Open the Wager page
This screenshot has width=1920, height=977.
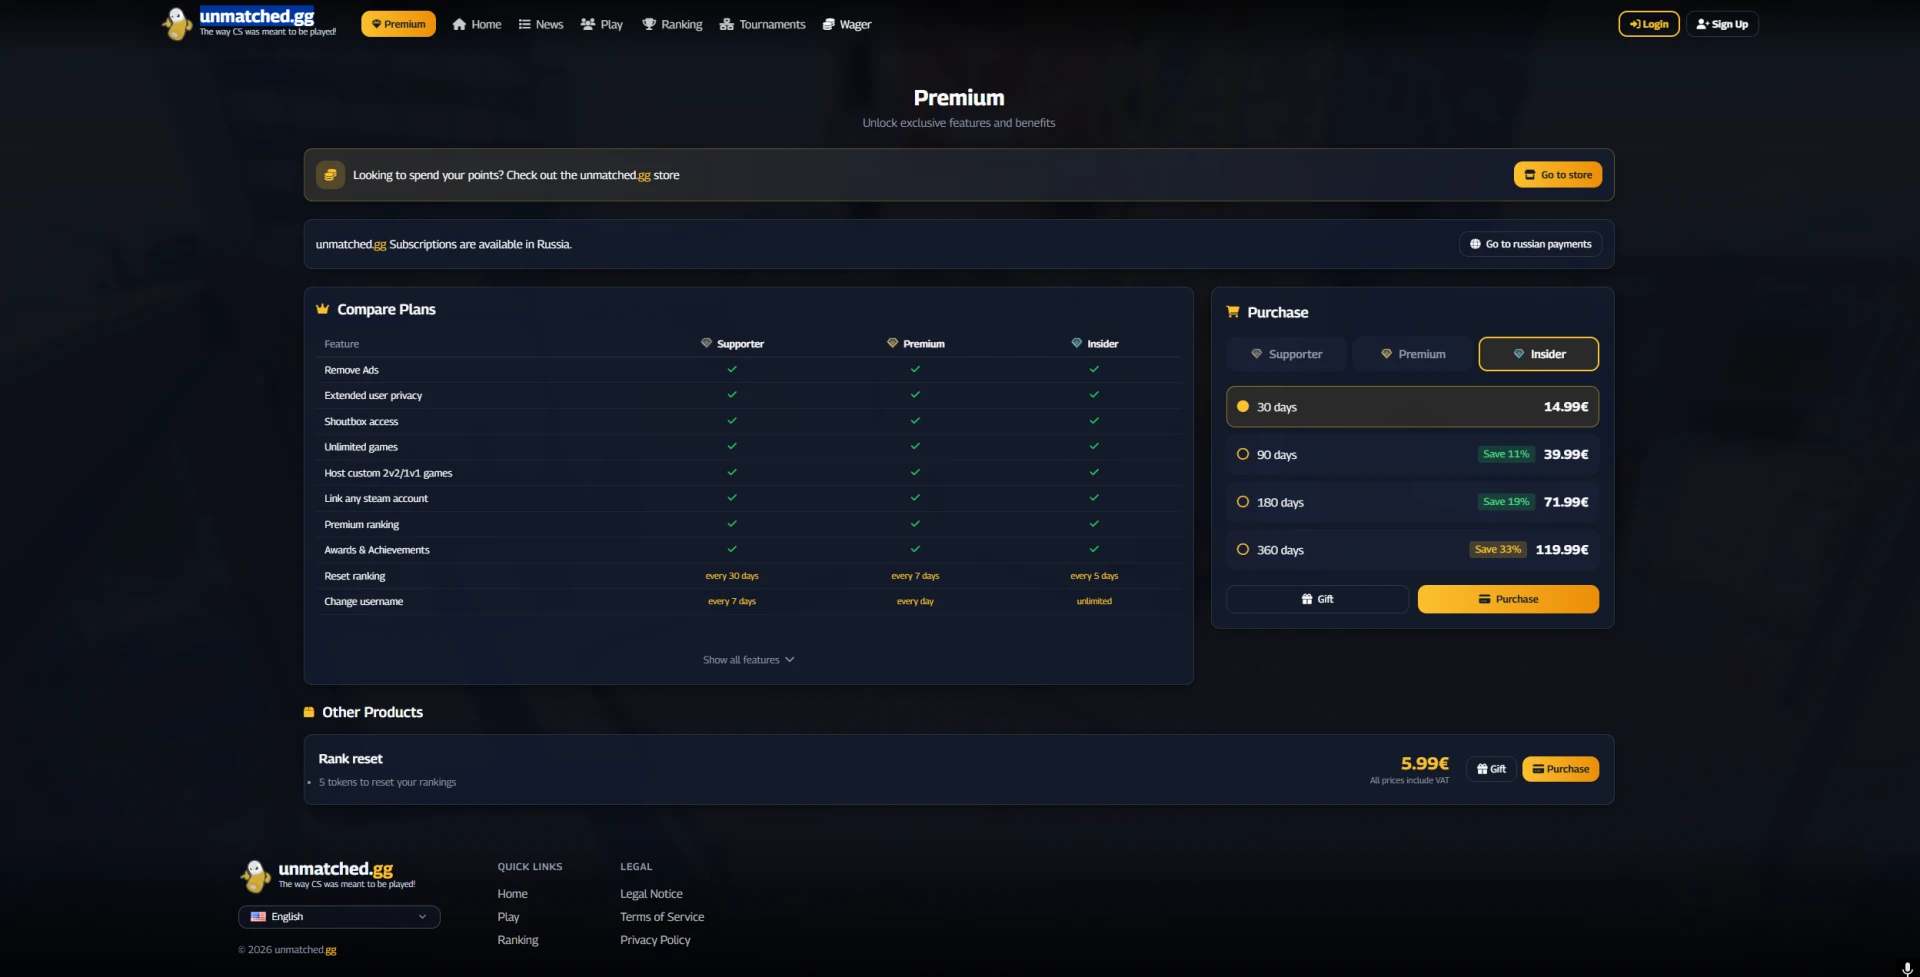tap(847, 24)
